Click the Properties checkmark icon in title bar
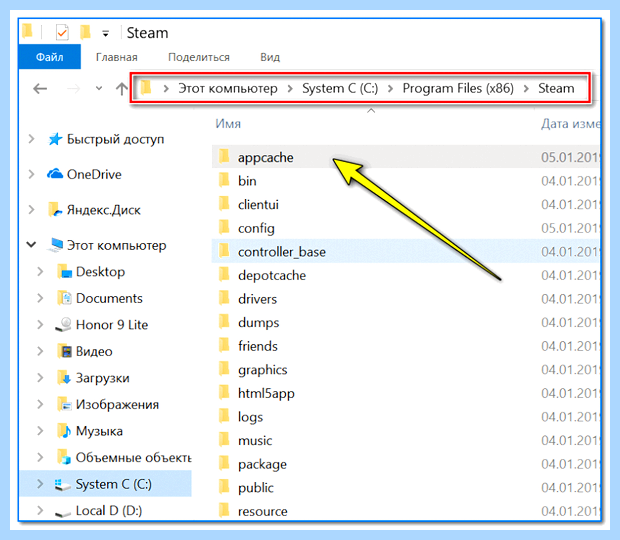620x540 pixels. pos(62,33)
